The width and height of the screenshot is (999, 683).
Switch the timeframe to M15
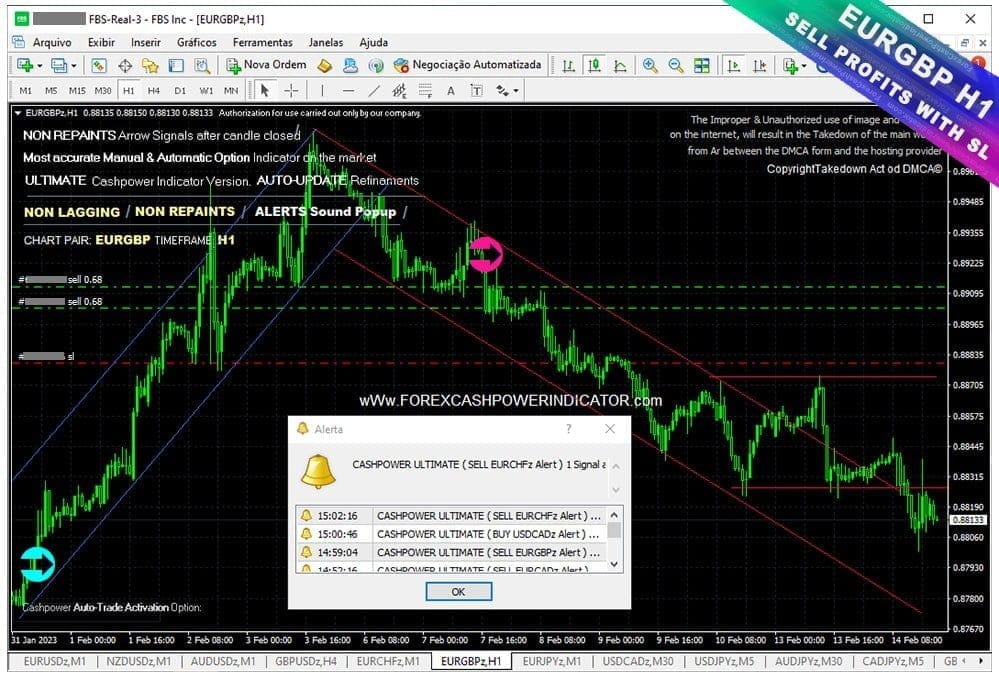click(x=76, y=89)
